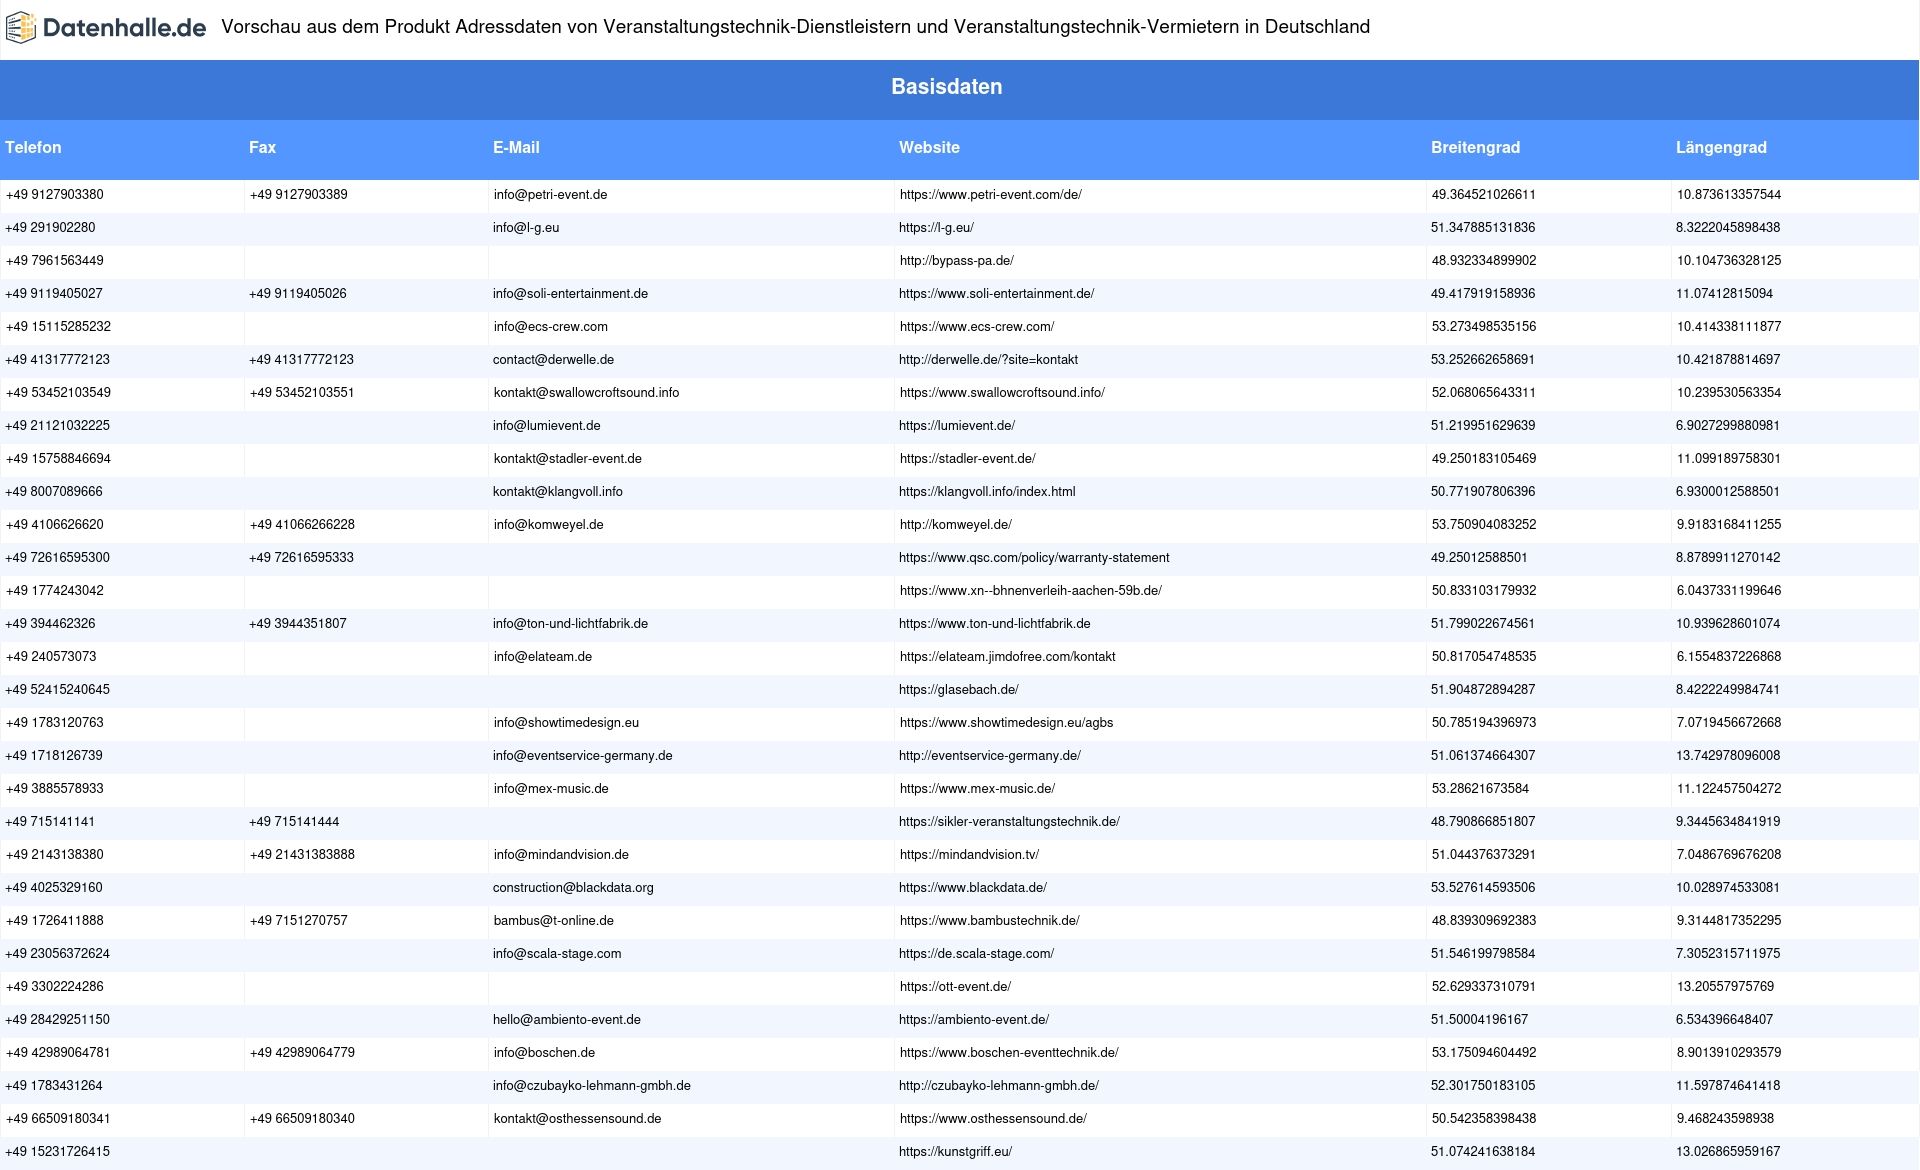Open https://l-g.eu/ website
Screen dimensions: 1920x1170
click(936, 228)
